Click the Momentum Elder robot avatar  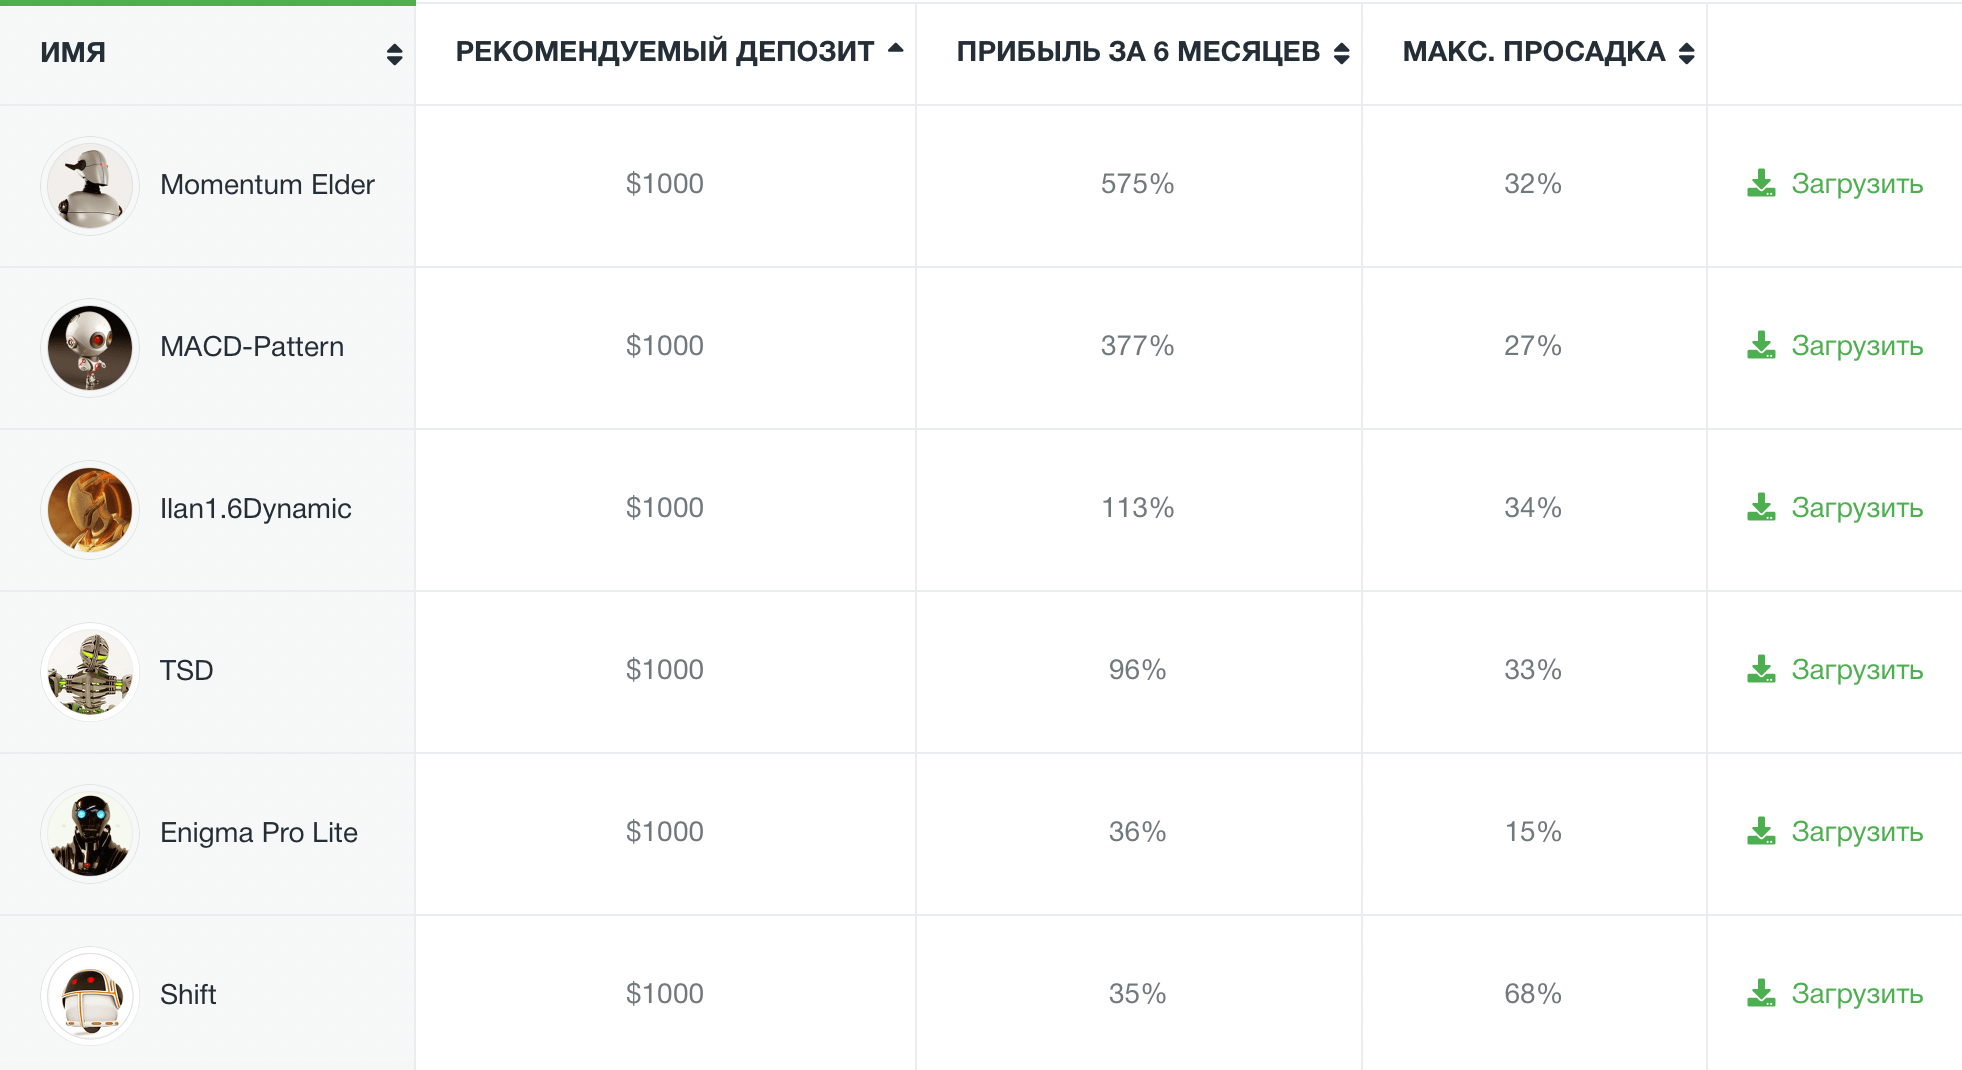click(x=89, y=185)
